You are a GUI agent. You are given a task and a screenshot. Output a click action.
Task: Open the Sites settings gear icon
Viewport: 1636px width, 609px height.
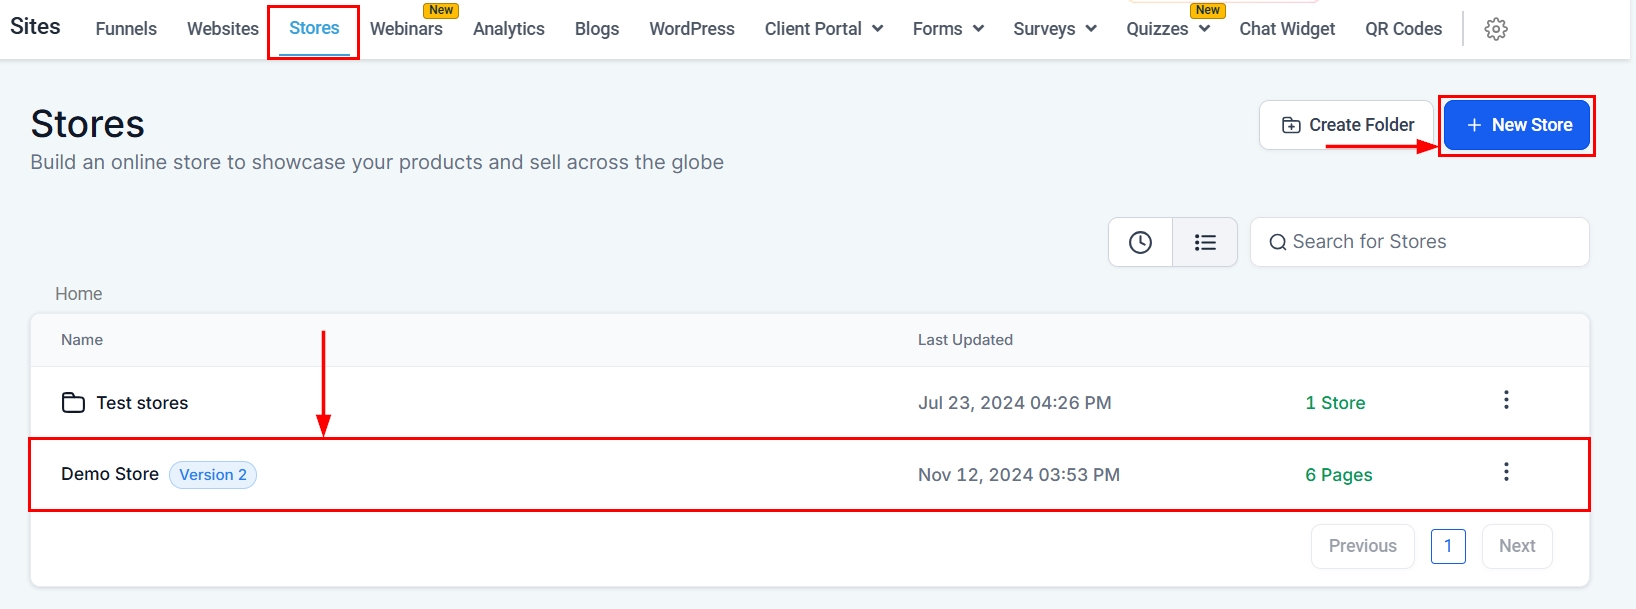[1495, 29]
